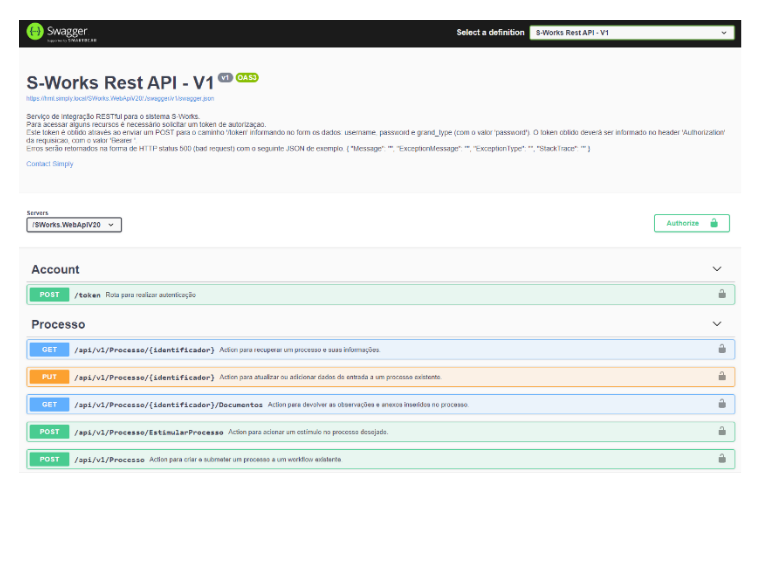Click lock icon on the PUT row
Image resolution: width=760 pixels, height=567 pixels.
pyautogui.click(x=722, y=376)
